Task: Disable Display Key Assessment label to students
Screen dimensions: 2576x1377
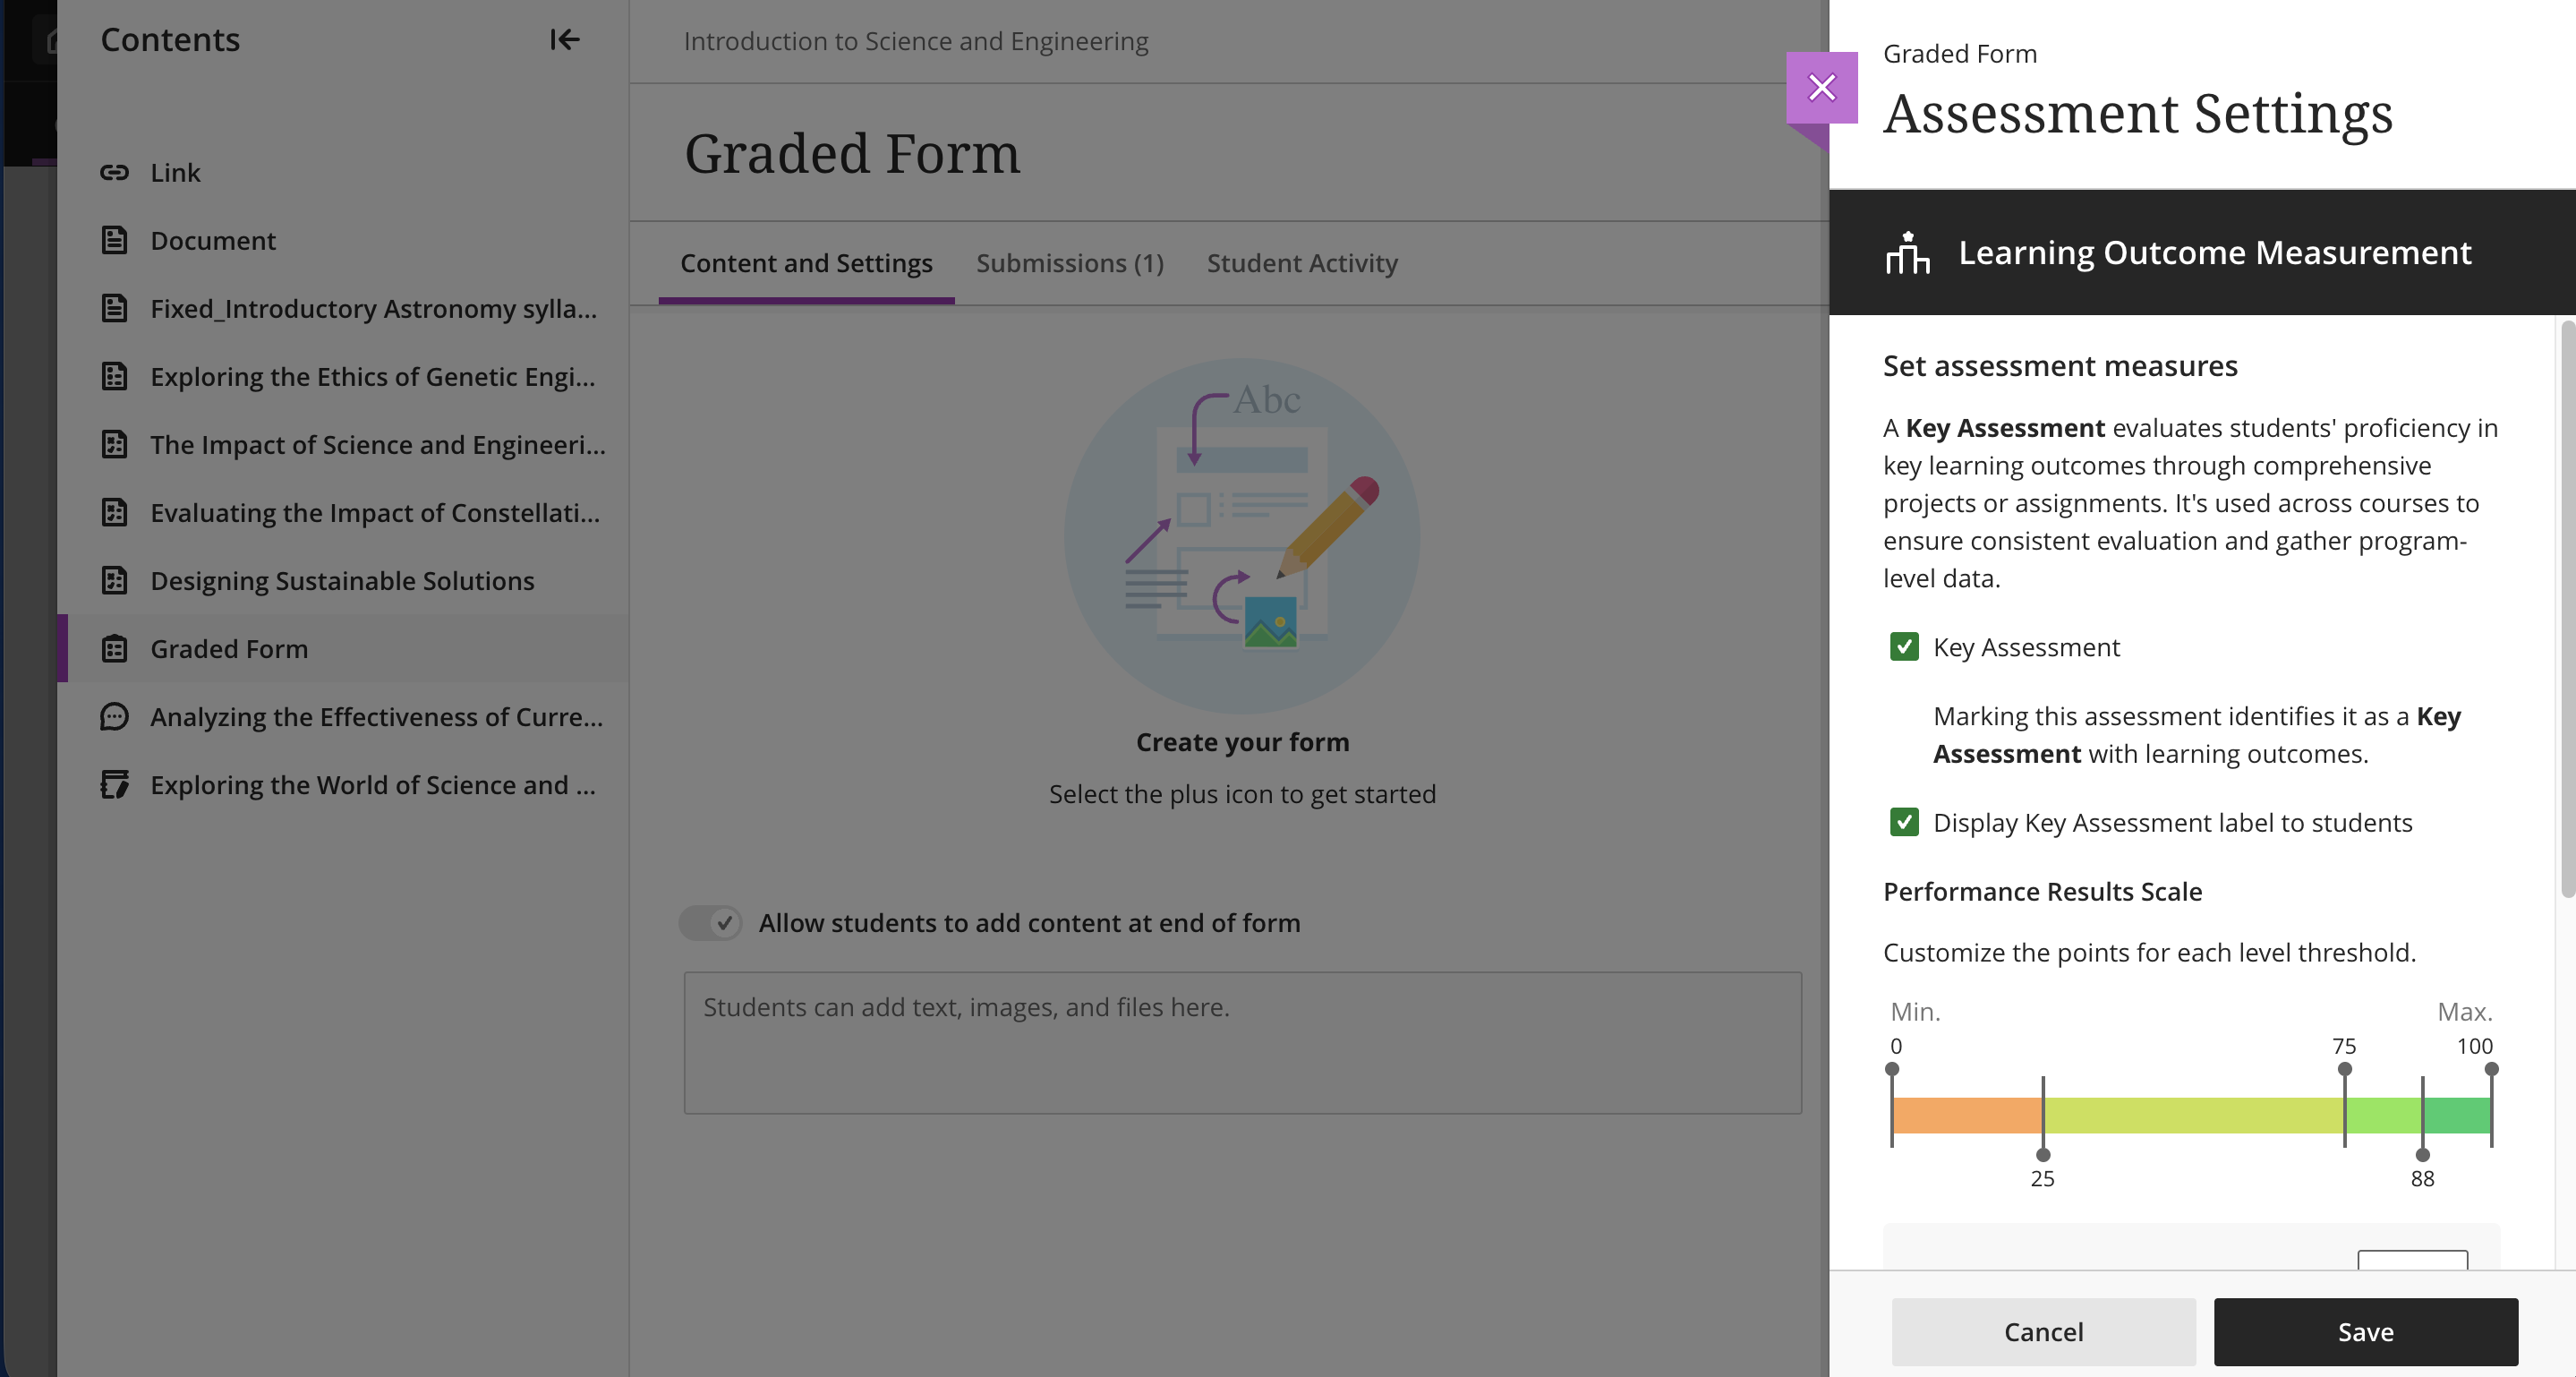Action: 1904,823
